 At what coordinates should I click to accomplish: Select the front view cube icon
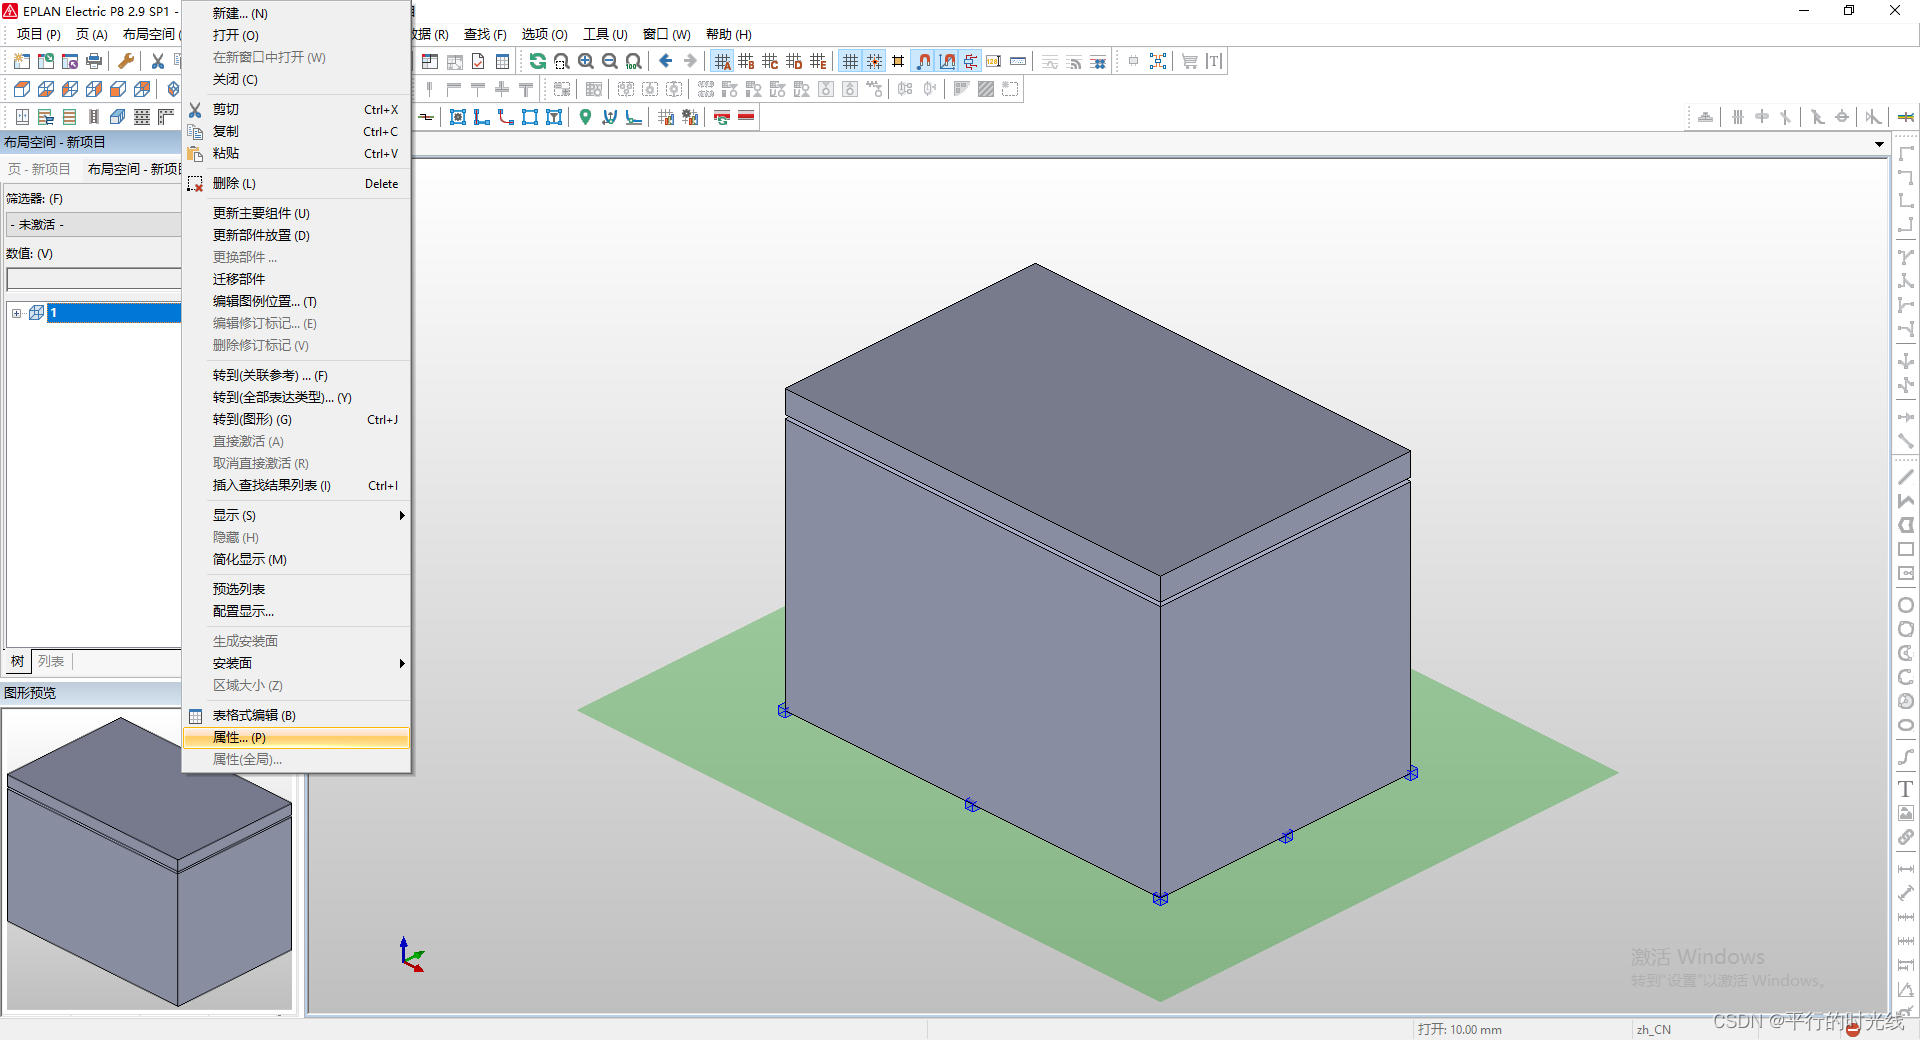118,89
